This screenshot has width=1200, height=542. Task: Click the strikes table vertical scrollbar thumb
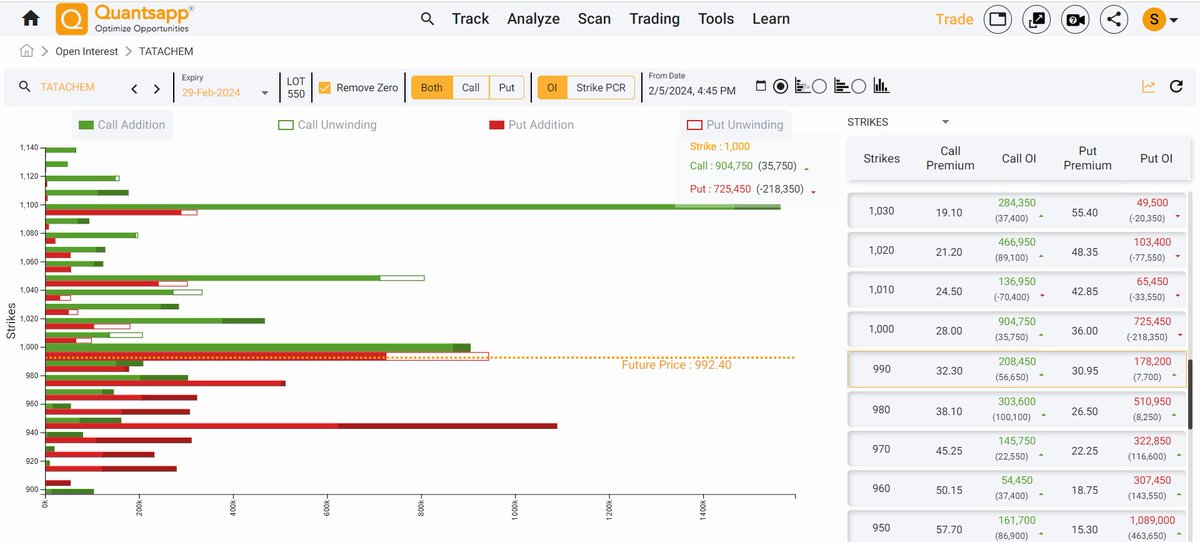1189,394
